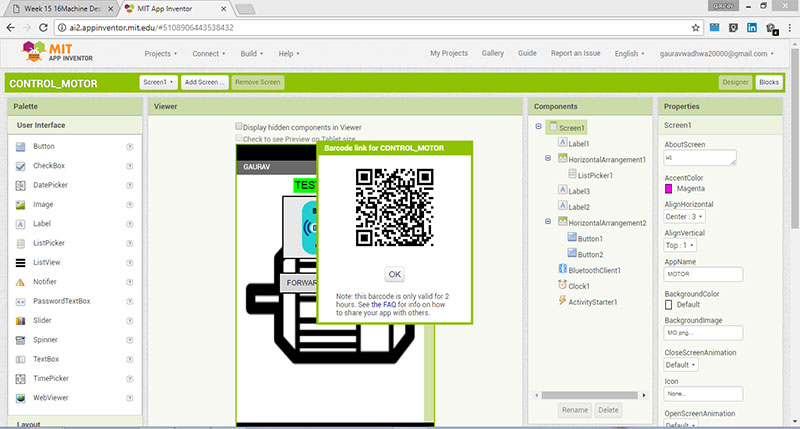800x429 pixels.
Task: Select Button2 in Components tree
Action: pos(590,255)
